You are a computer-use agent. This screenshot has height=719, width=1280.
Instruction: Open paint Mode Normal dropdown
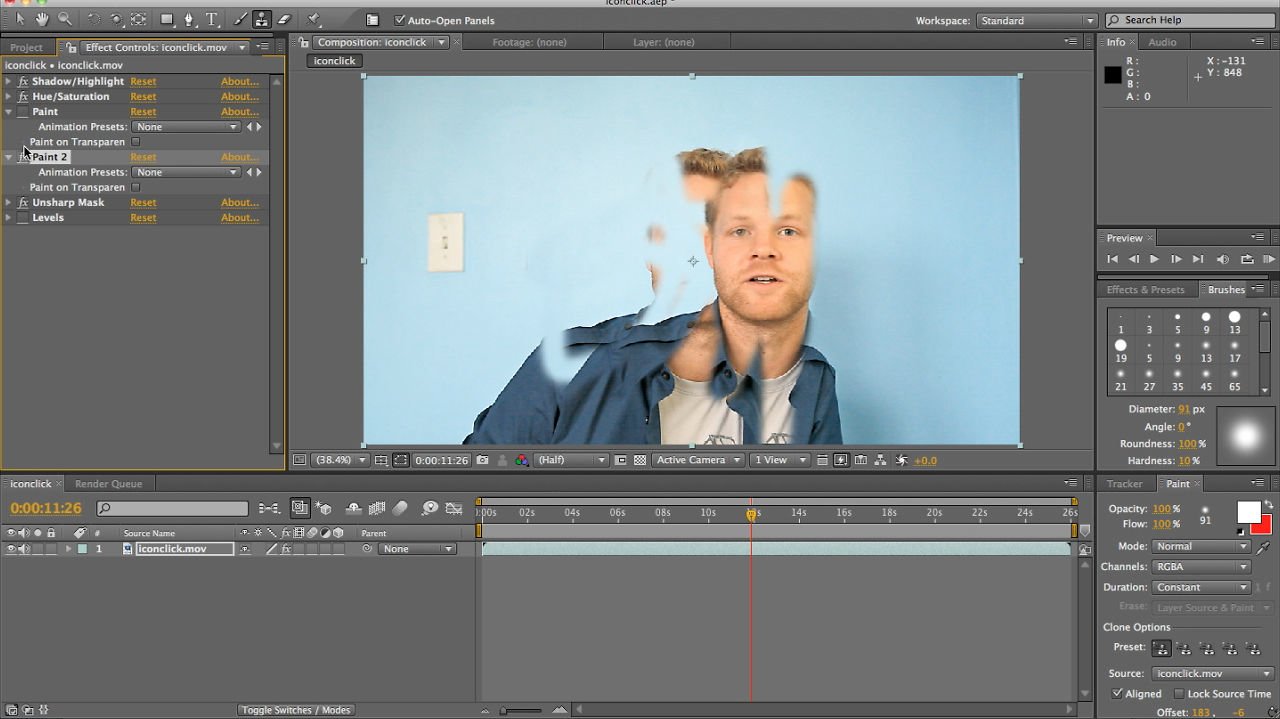click(1201, 547)
